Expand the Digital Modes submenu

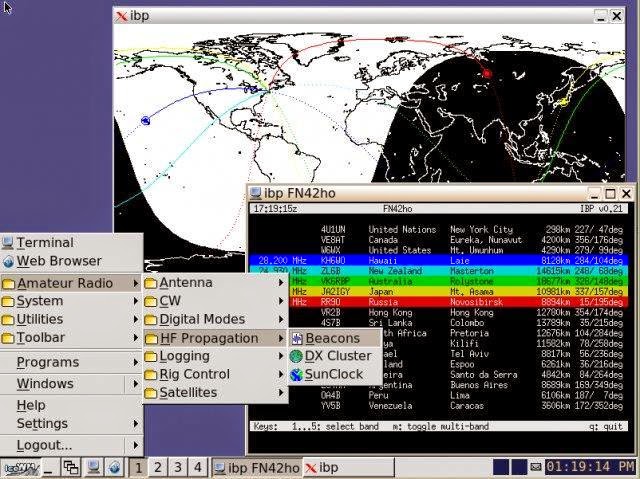(215, 319)
